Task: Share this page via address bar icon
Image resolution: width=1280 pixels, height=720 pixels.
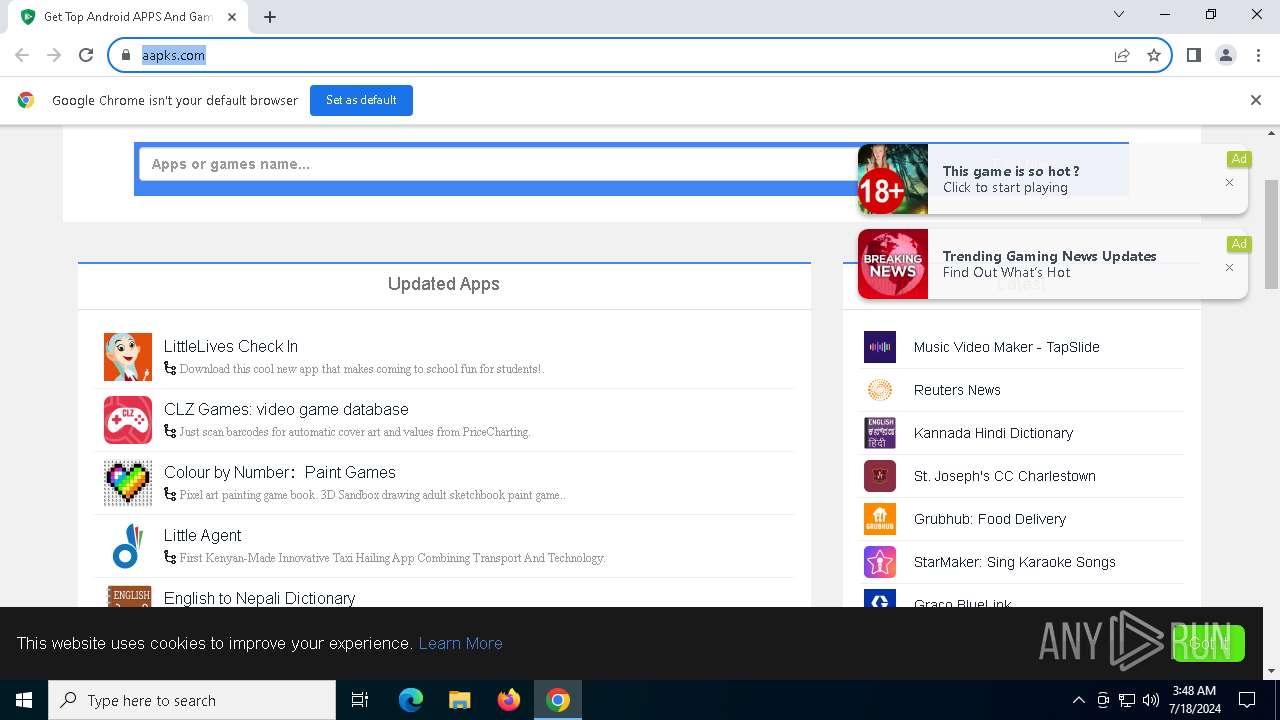Action: 1122,55
